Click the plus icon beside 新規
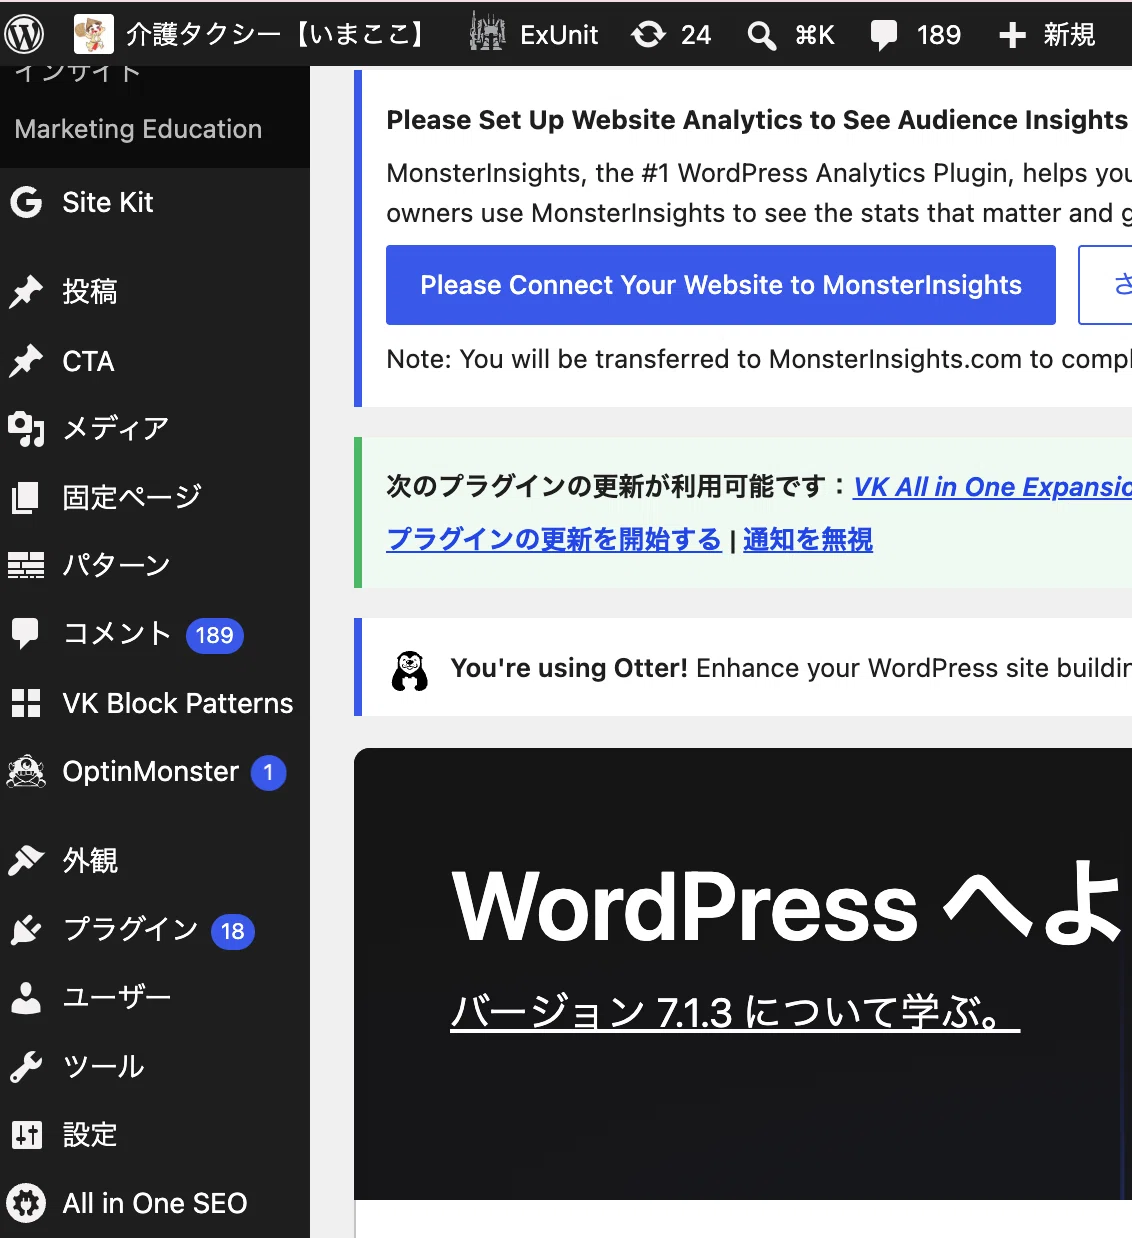Viewport: 1132px width, 1238px height. (x=1012, y=36)
